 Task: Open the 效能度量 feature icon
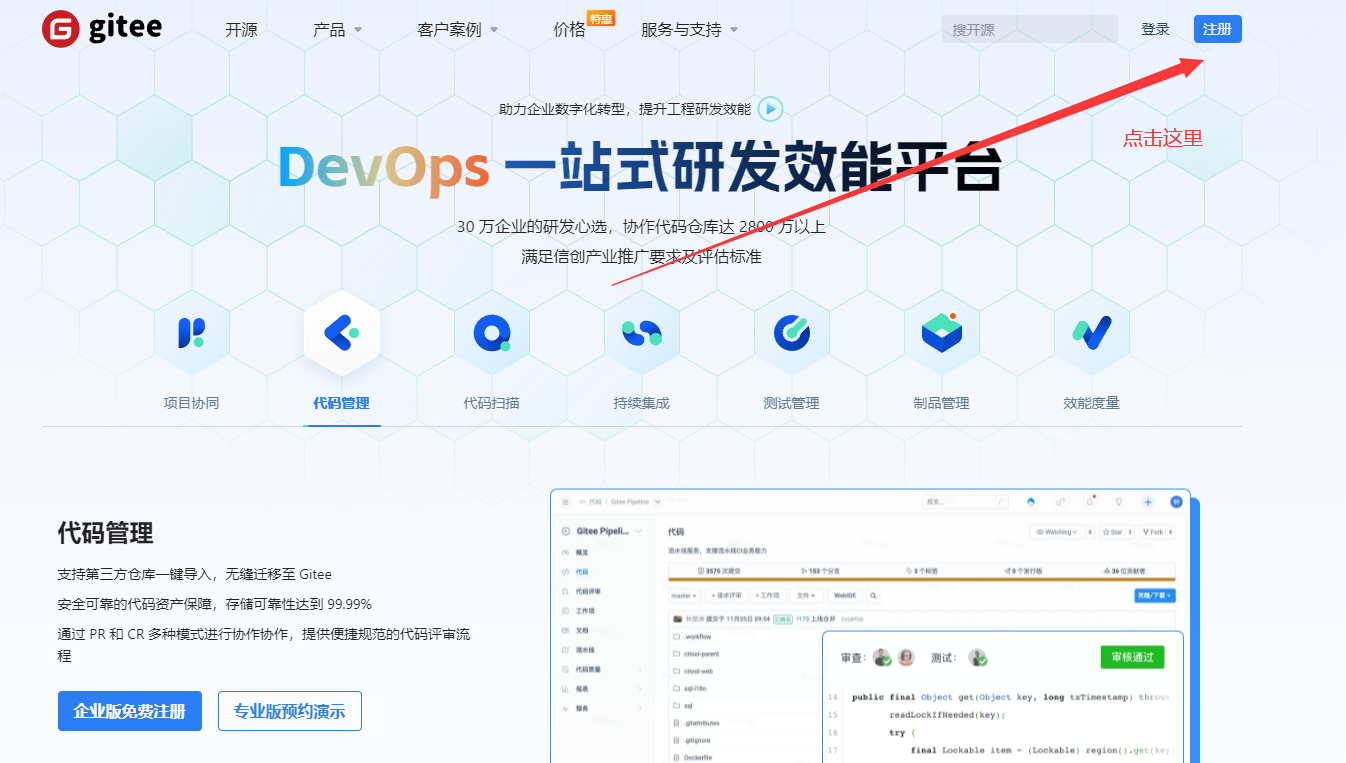[x=1091, y=333]
